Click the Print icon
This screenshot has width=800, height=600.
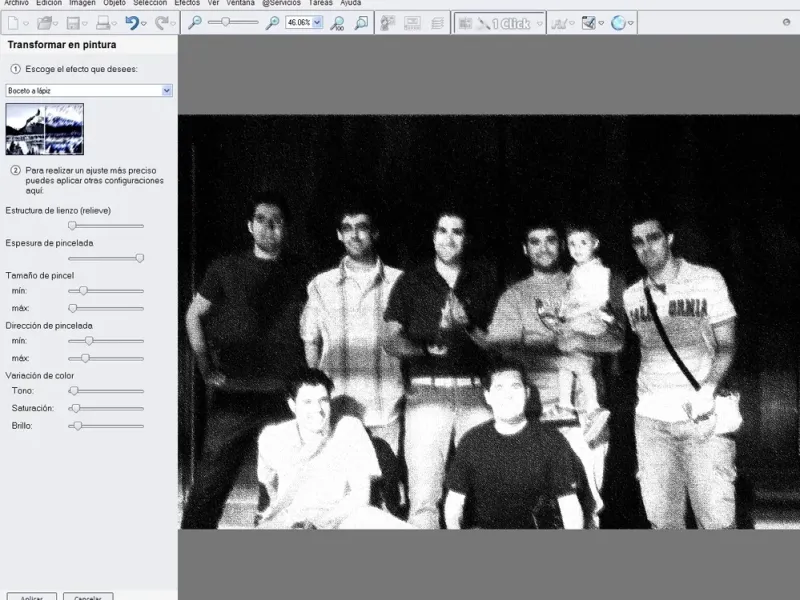pos(104,23)
